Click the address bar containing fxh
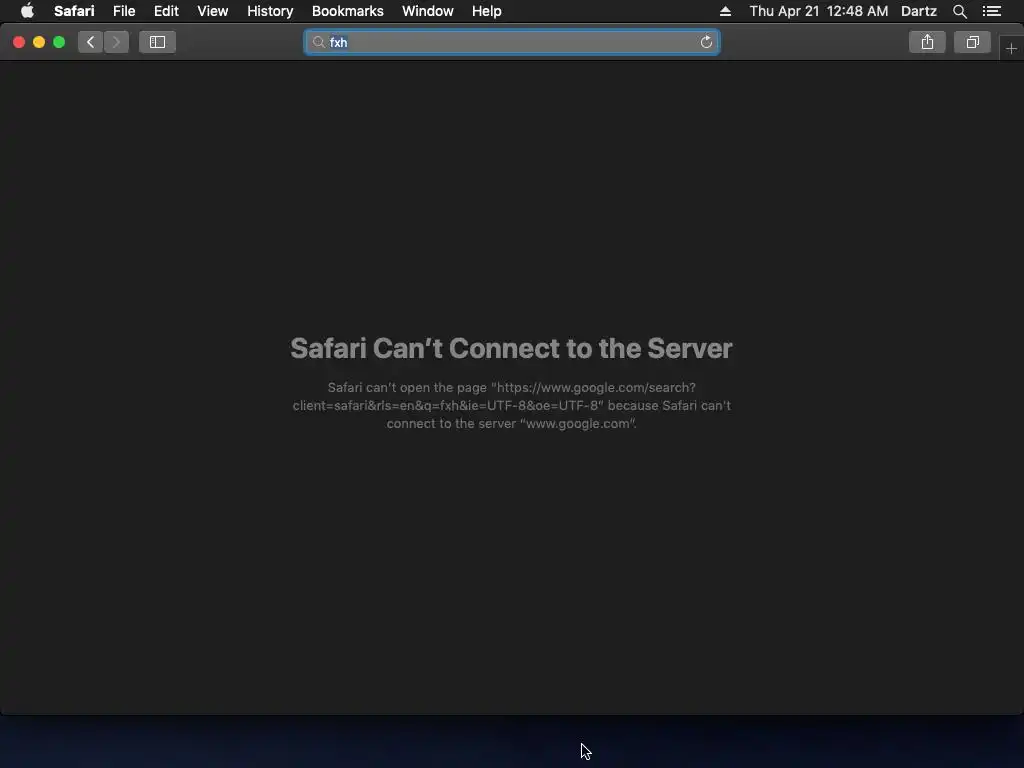This screenshot has width=1024, height=768. 512,42
